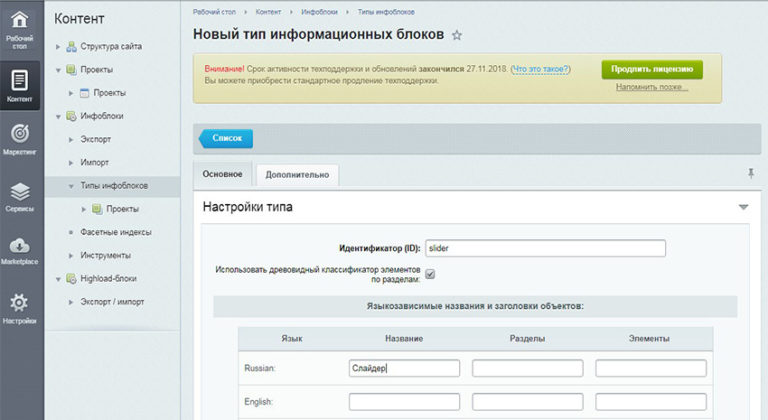Collapse Типы инфоблоков tree node
The height and width of the screenshot is (420, 768).
pyautogui.click(x=71, y=186)
